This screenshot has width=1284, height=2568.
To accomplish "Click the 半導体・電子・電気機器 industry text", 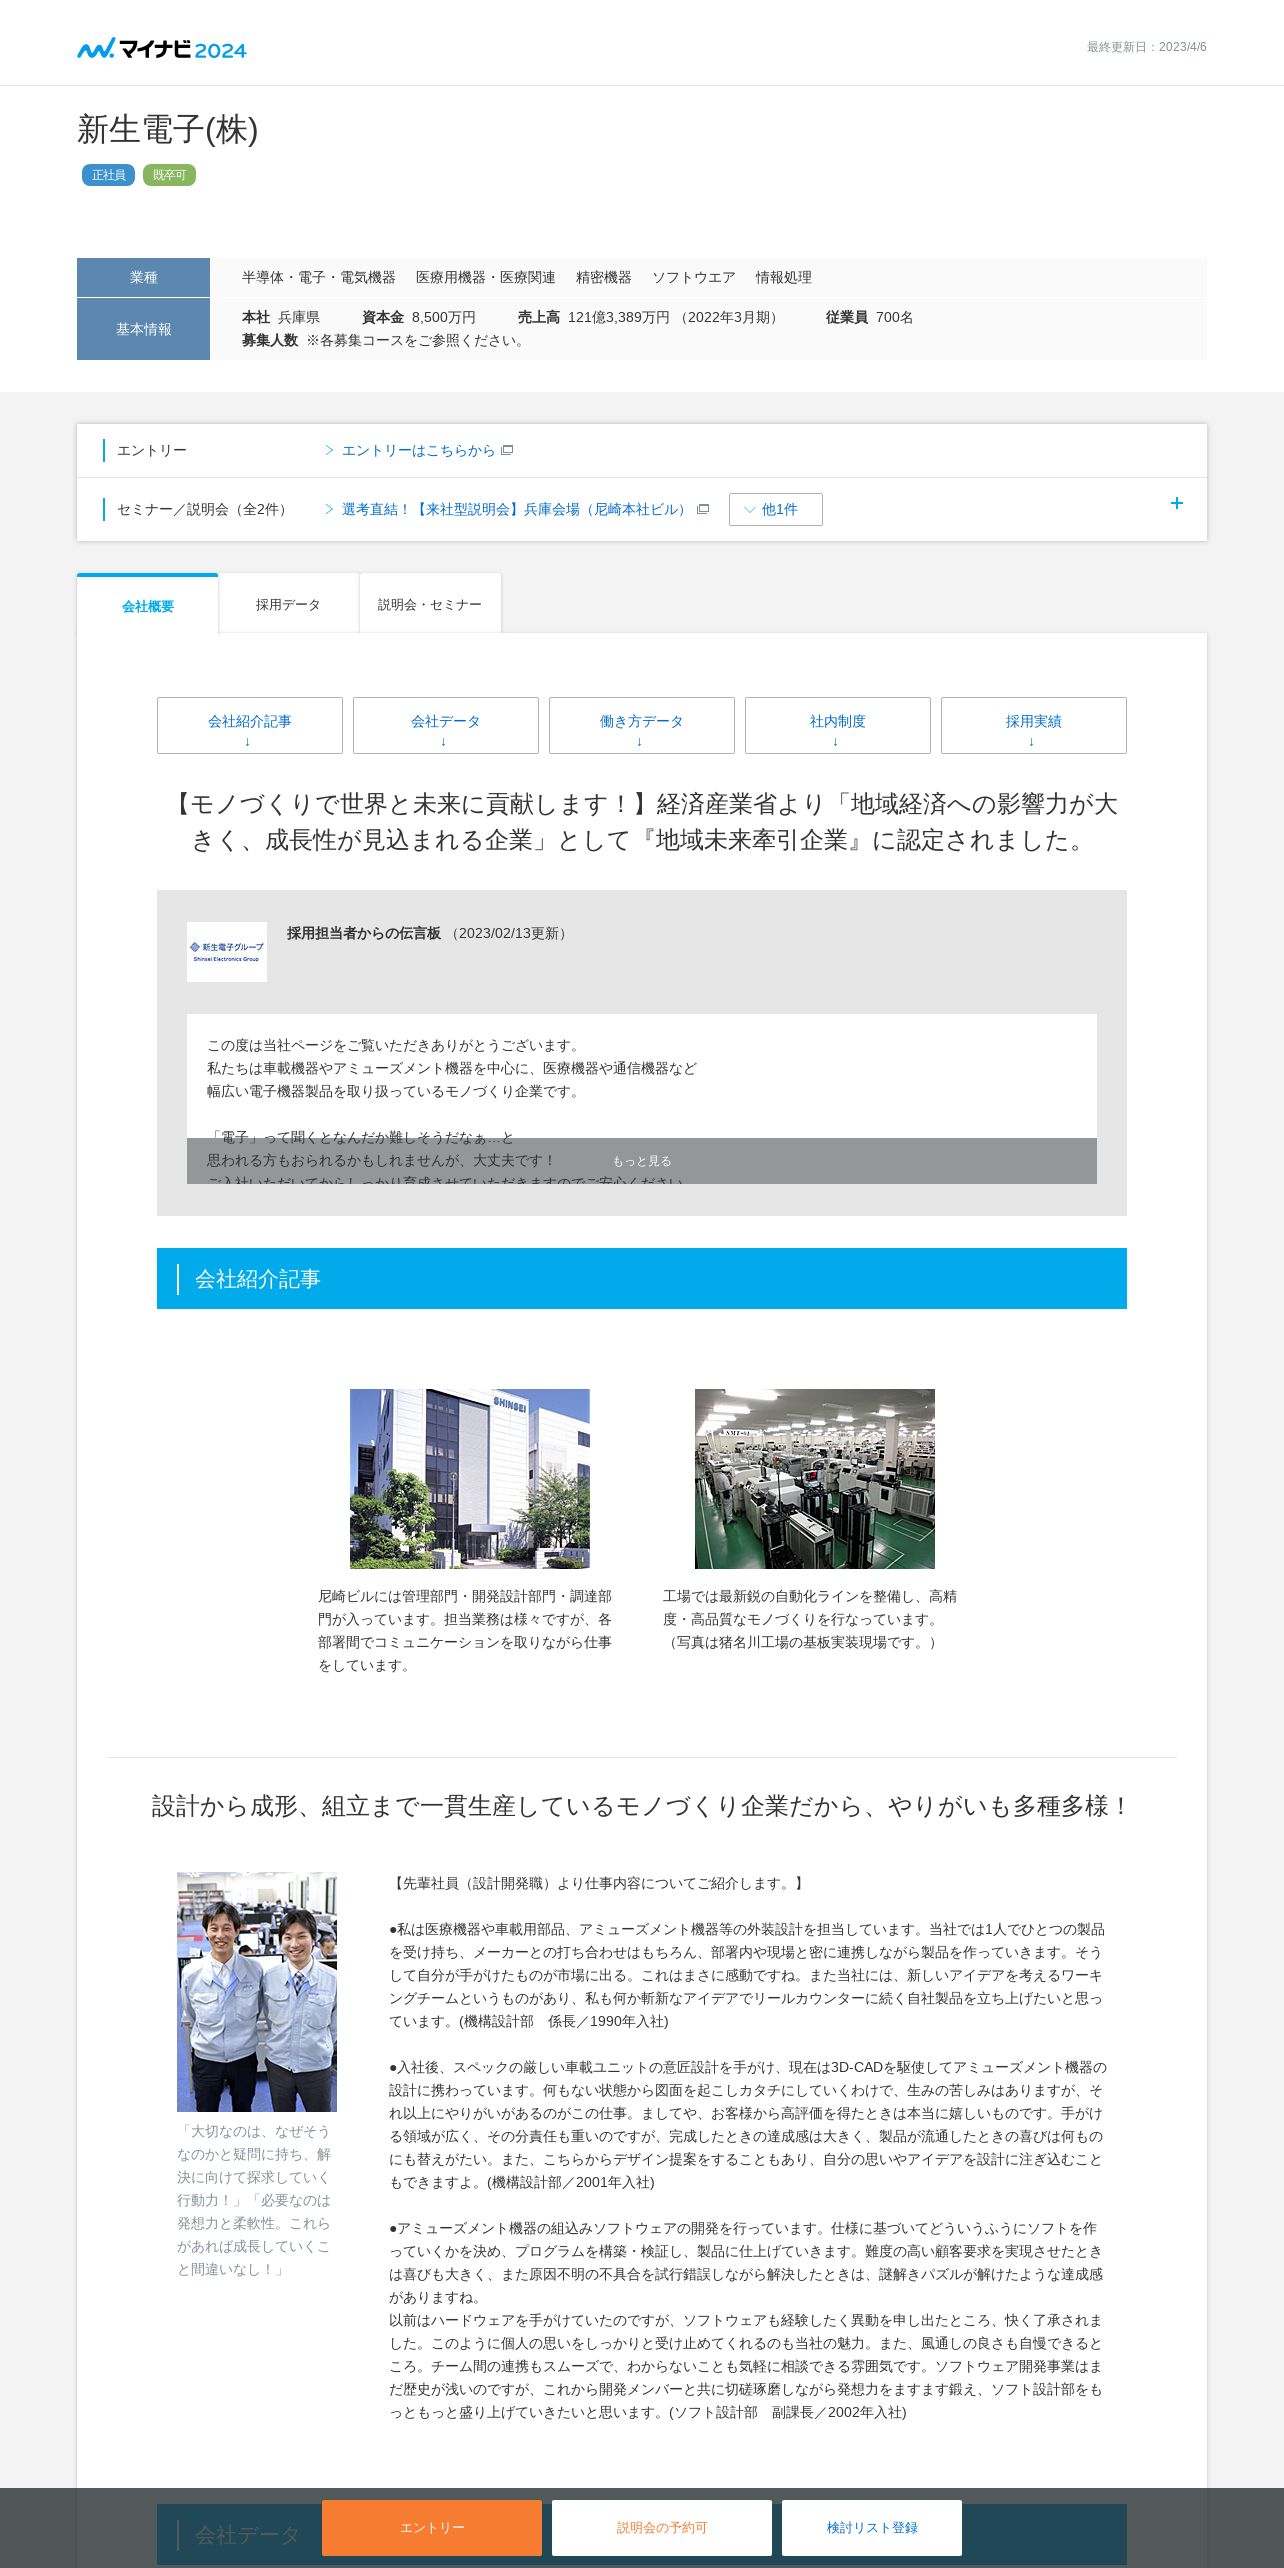I will pyautogui.click(x=319, y=277).
